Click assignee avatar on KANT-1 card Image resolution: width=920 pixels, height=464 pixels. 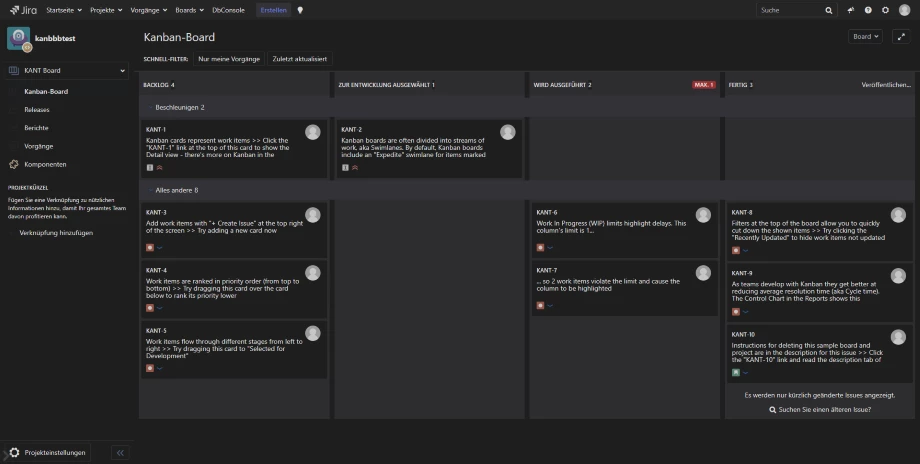[313, 132]
